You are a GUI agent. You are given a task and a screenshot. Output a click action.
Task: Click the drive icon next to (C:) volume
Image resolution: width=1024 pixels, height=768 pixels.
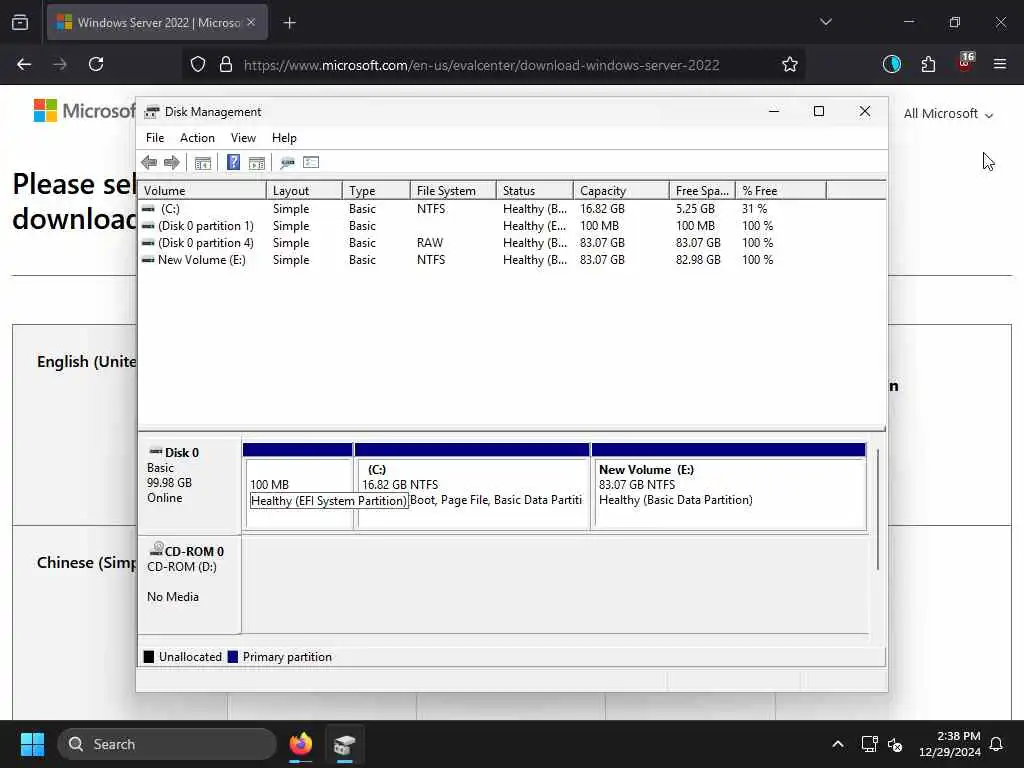148,209
